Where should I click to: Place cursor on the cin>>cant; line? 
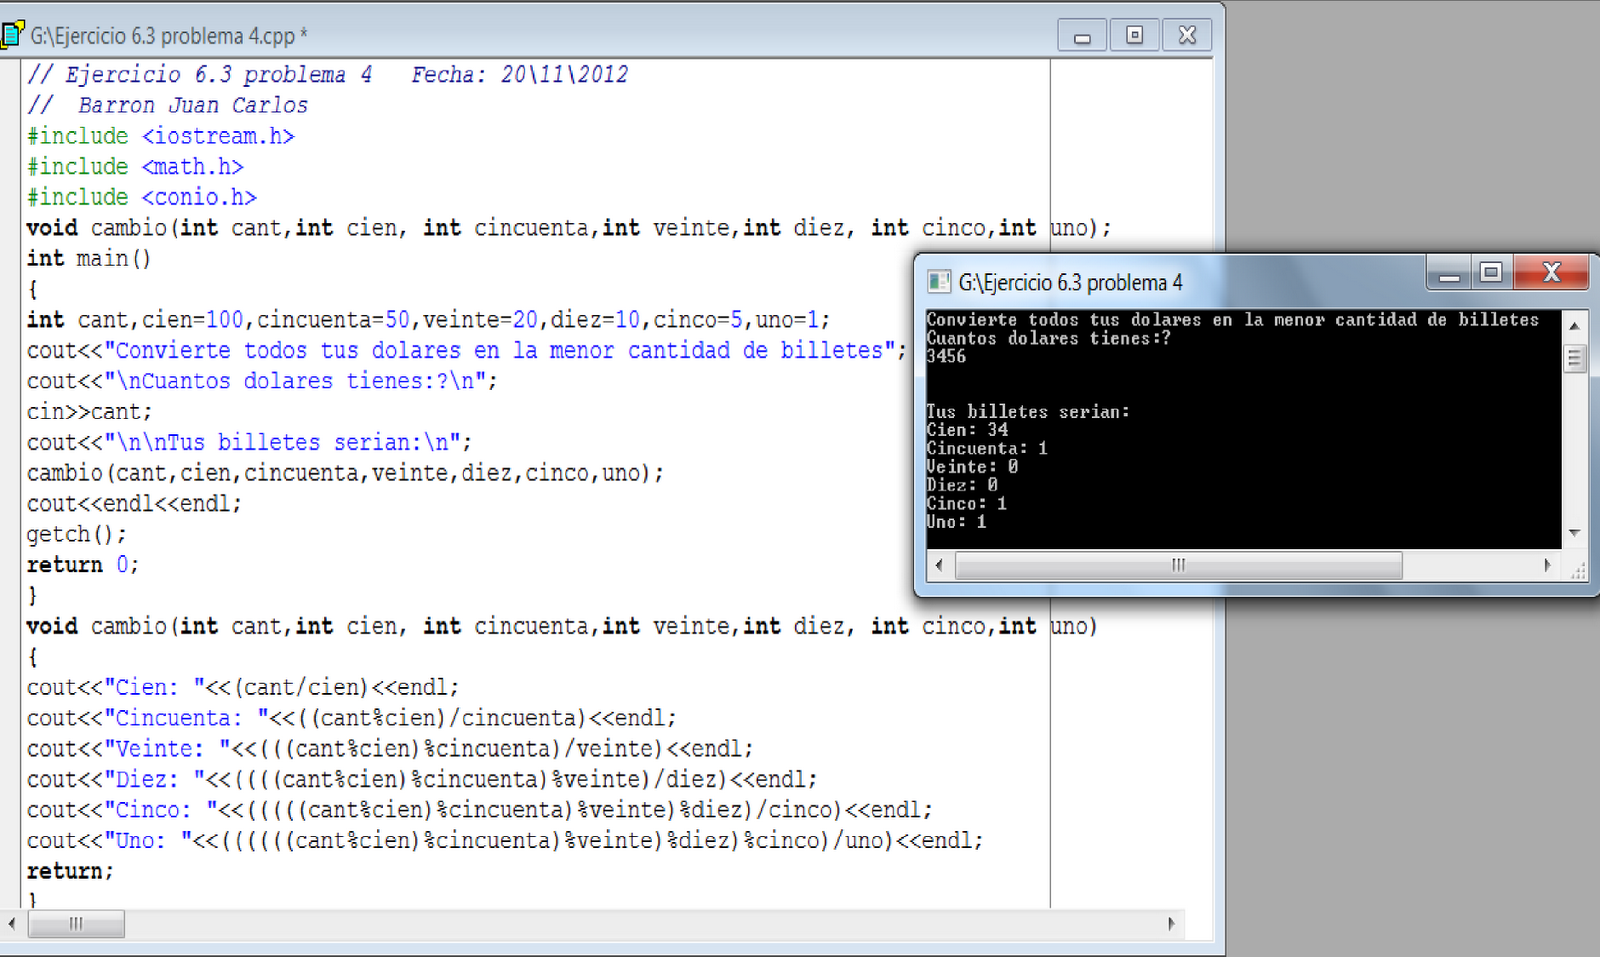(x=90, y=411)
